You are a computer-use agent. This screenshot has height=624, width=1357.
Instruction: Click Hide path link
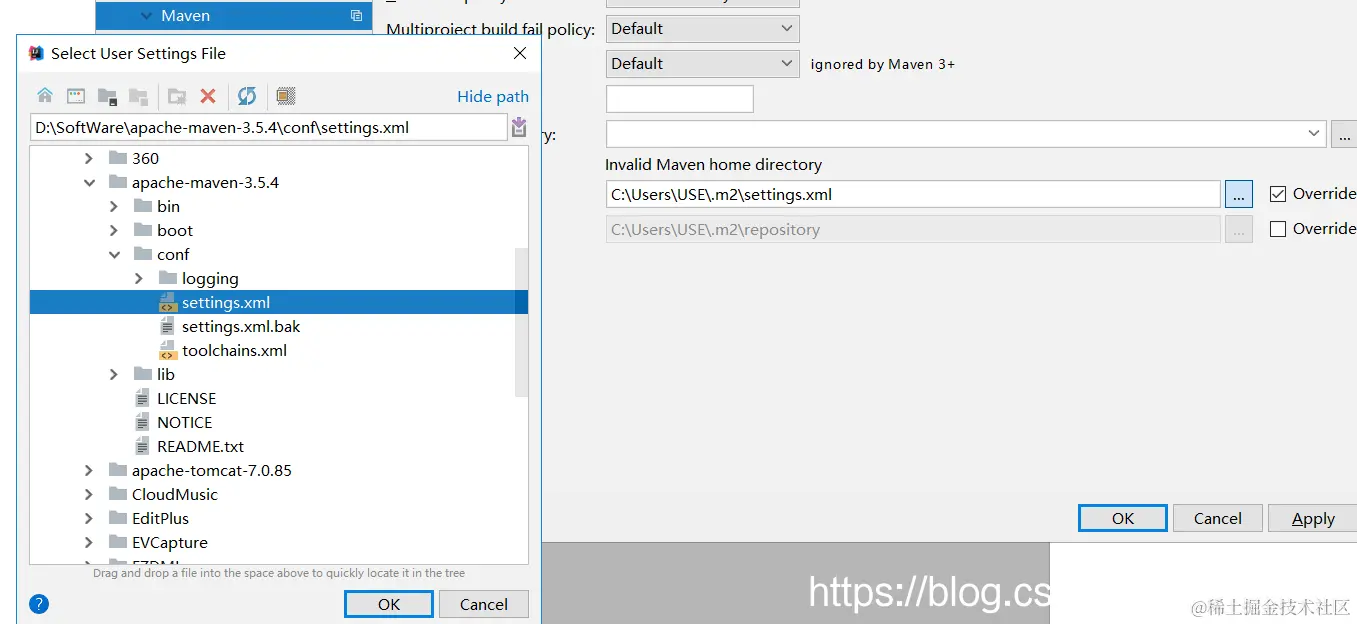(493, 96)
